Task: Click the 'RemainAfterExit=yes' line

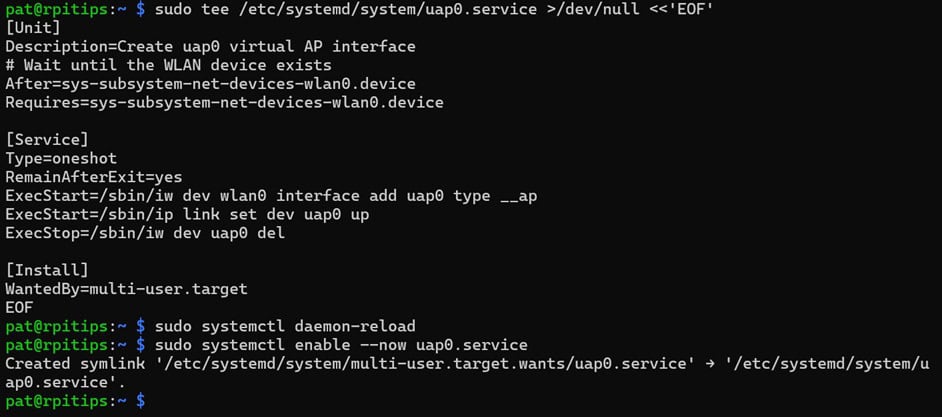Action: tap(94, 177)
